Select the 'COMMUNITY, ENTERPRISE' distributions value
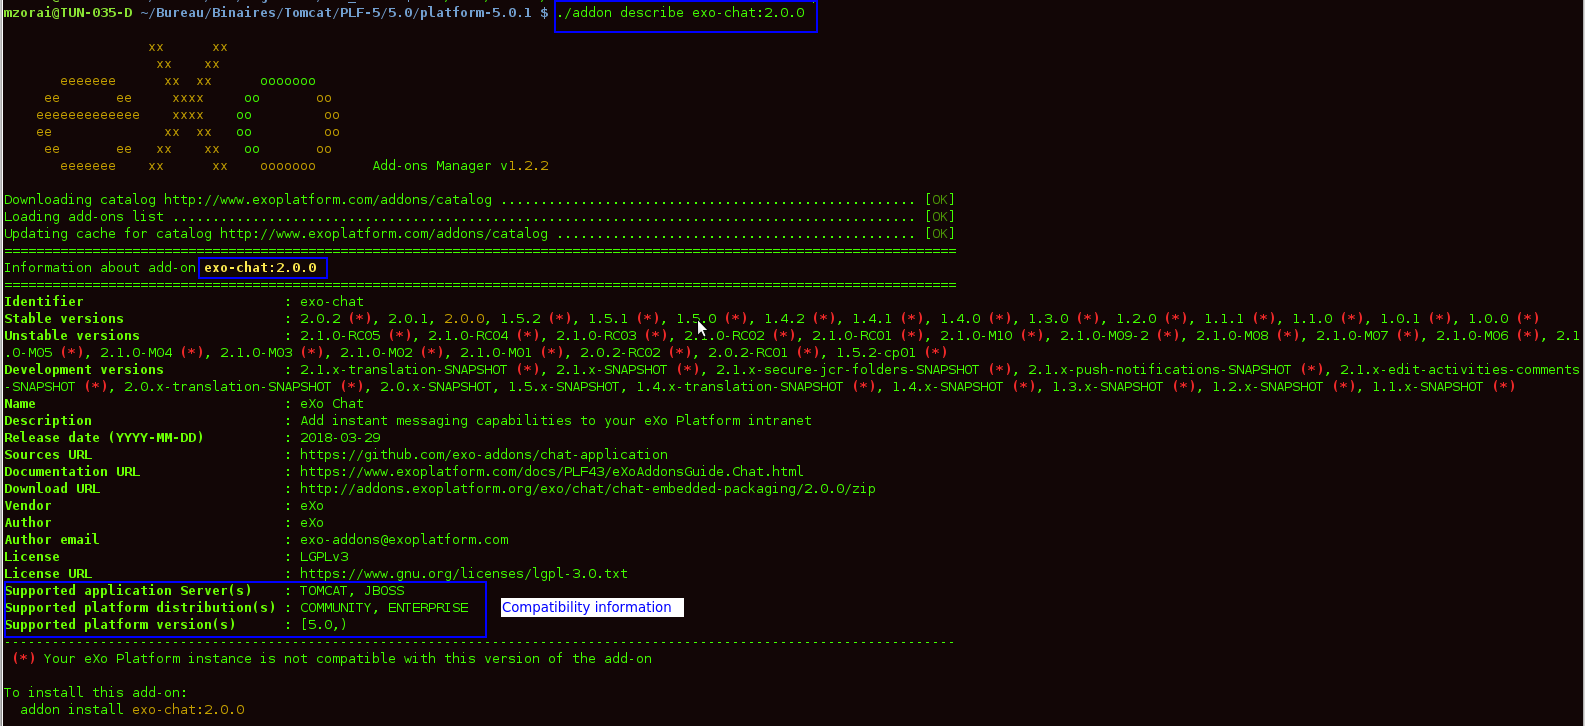Screen dimensions: 1585x726 point(384,607)
